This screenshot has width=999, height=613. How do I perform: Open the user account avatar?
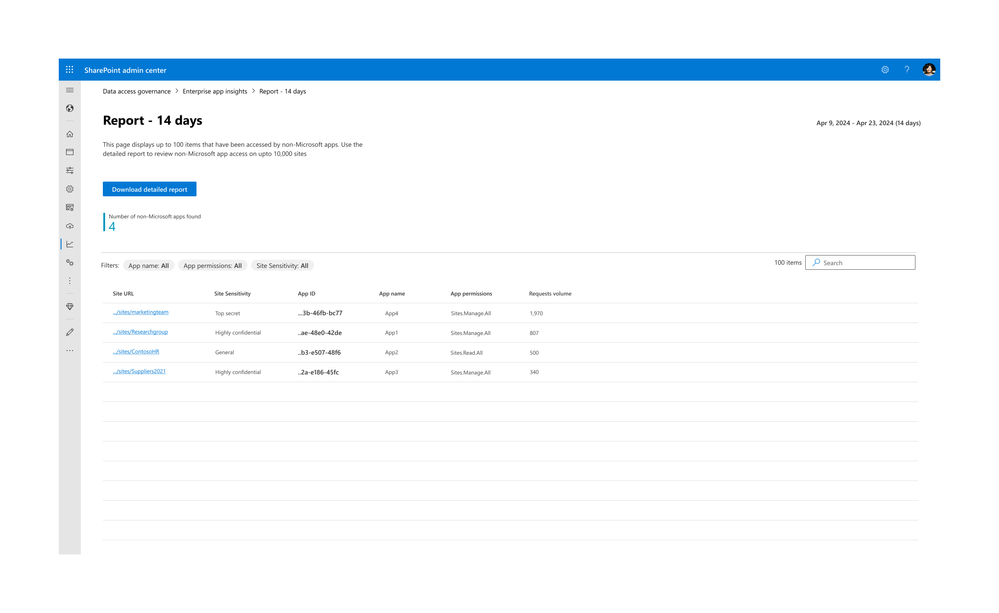pos(929,70)
